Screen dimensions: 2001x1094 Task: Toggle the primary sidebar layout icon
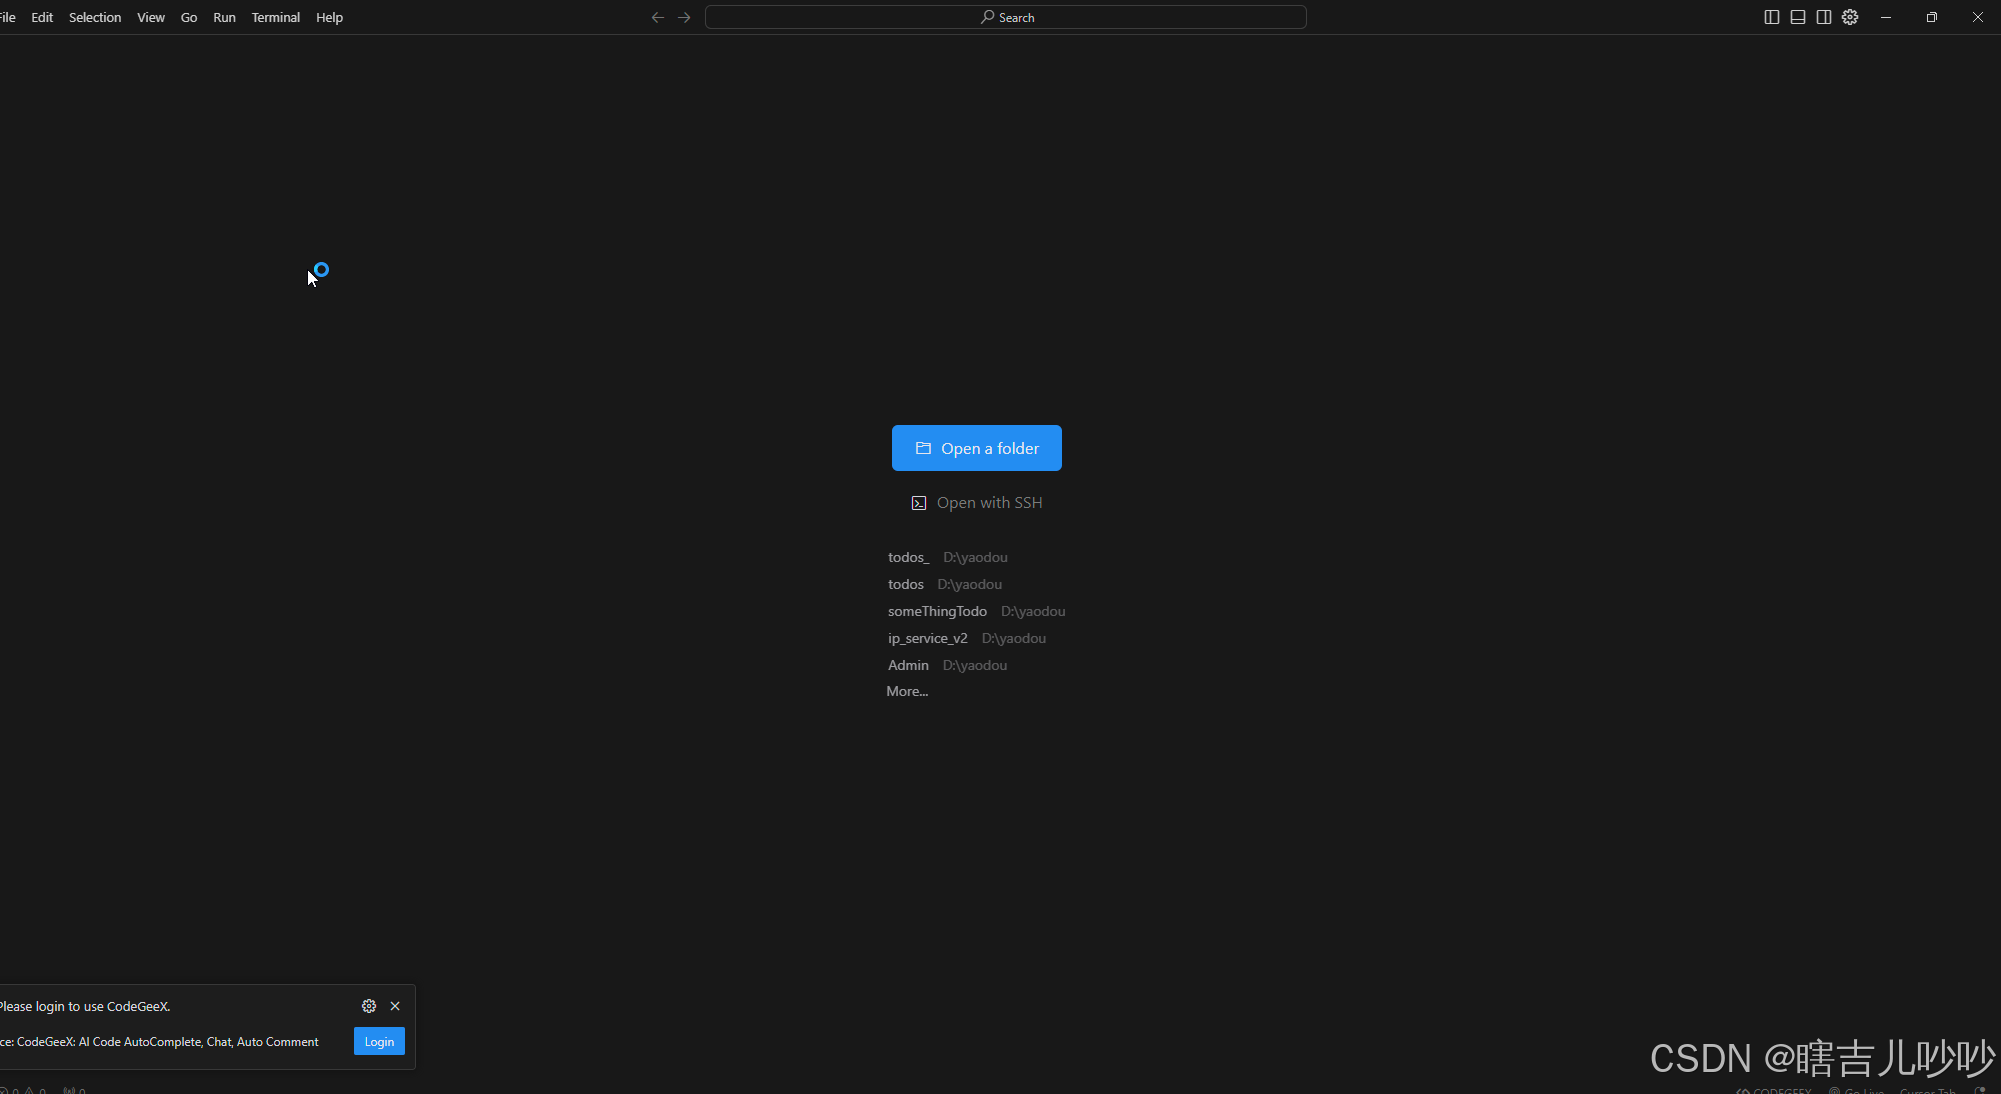tap(1771, 17)
